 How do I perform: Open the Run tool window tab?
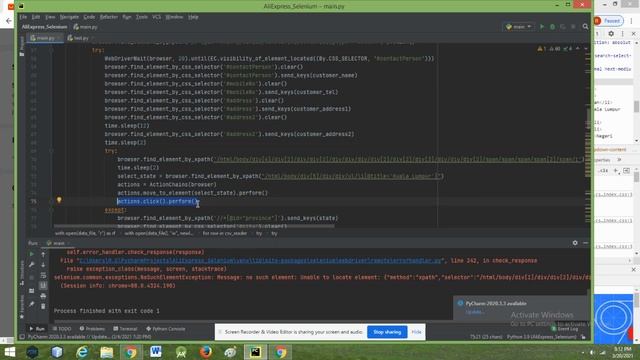pyautogui.click(x=37, y=329)
